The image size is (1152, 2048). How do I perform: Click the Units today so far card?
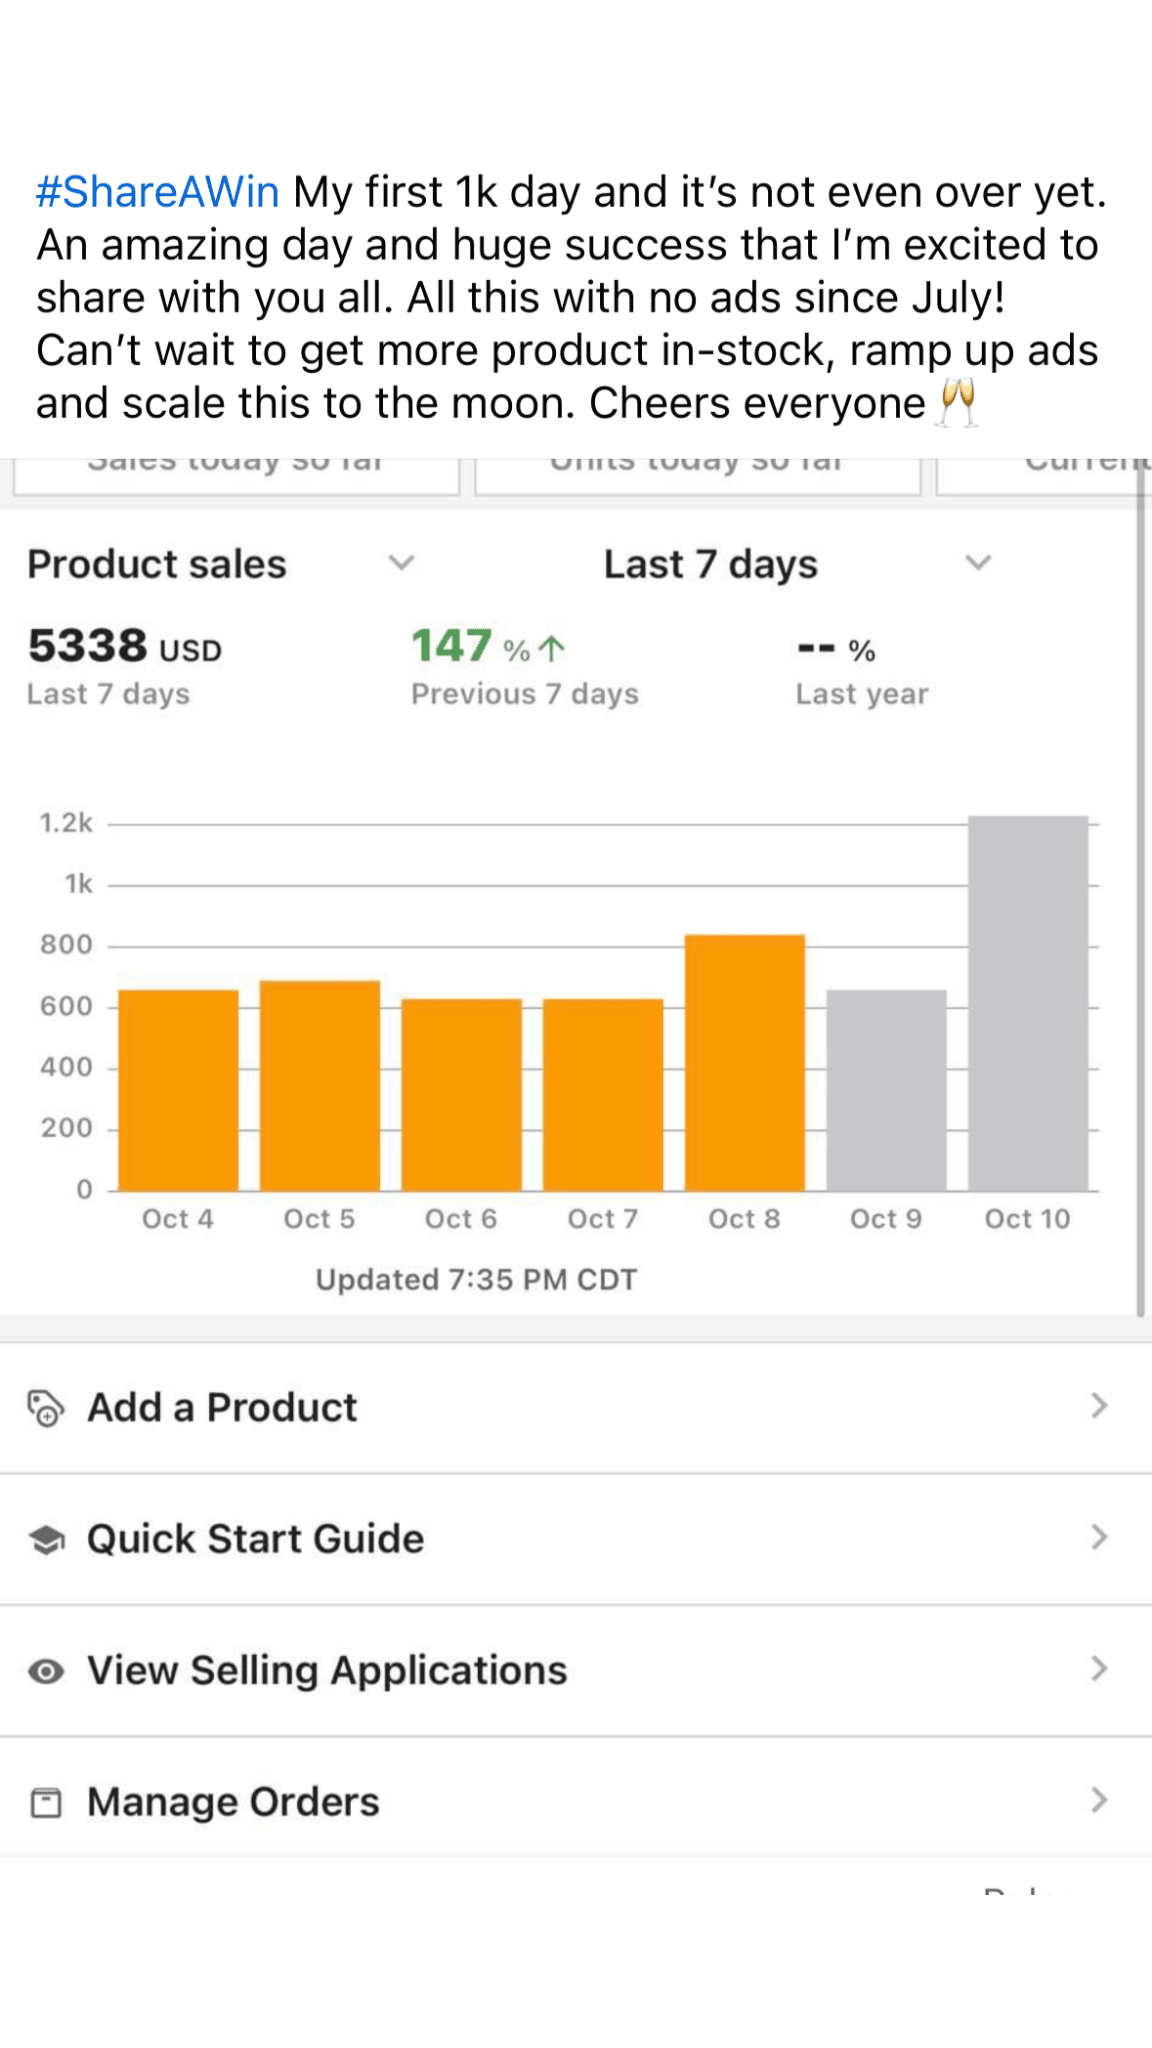[697, 475]
